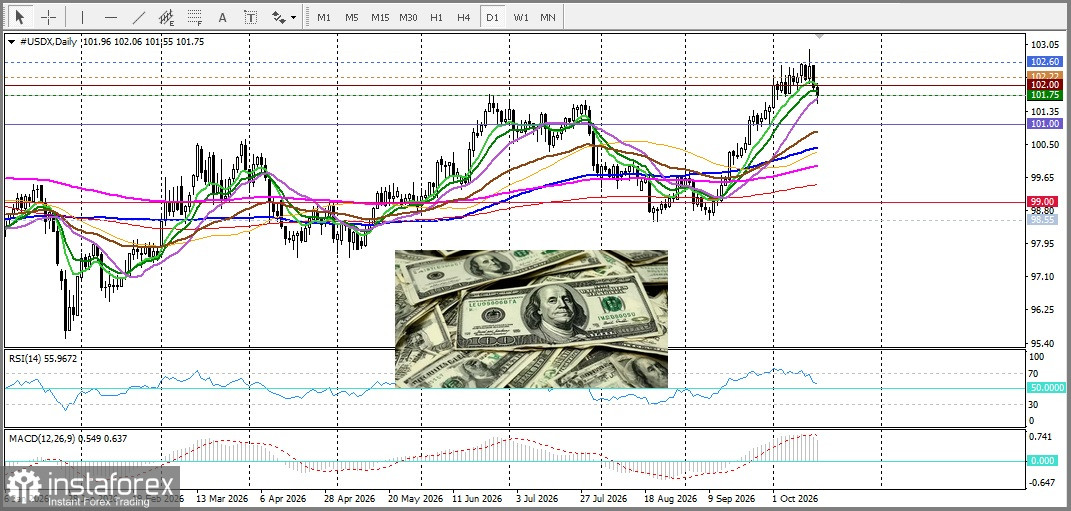Switch to the M1 timeframe
Viewport: 1071px width, 511px height.
click(x=324, y=17)
